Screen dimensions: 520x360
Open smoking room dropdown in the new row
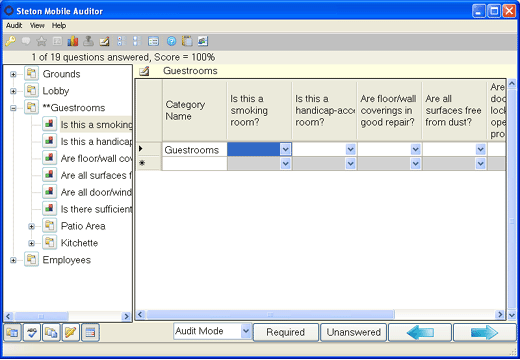[285, 164]
